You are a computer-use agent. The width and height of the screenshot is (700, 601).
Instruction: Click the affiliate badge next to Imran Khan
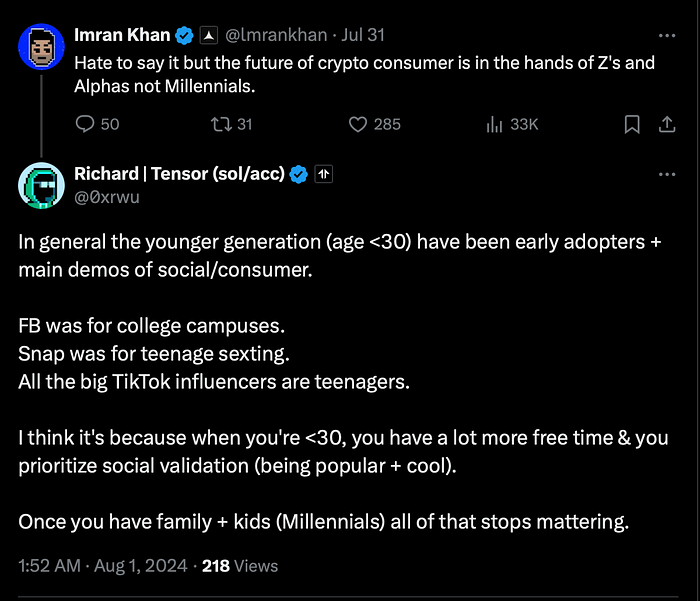(209, 36)
